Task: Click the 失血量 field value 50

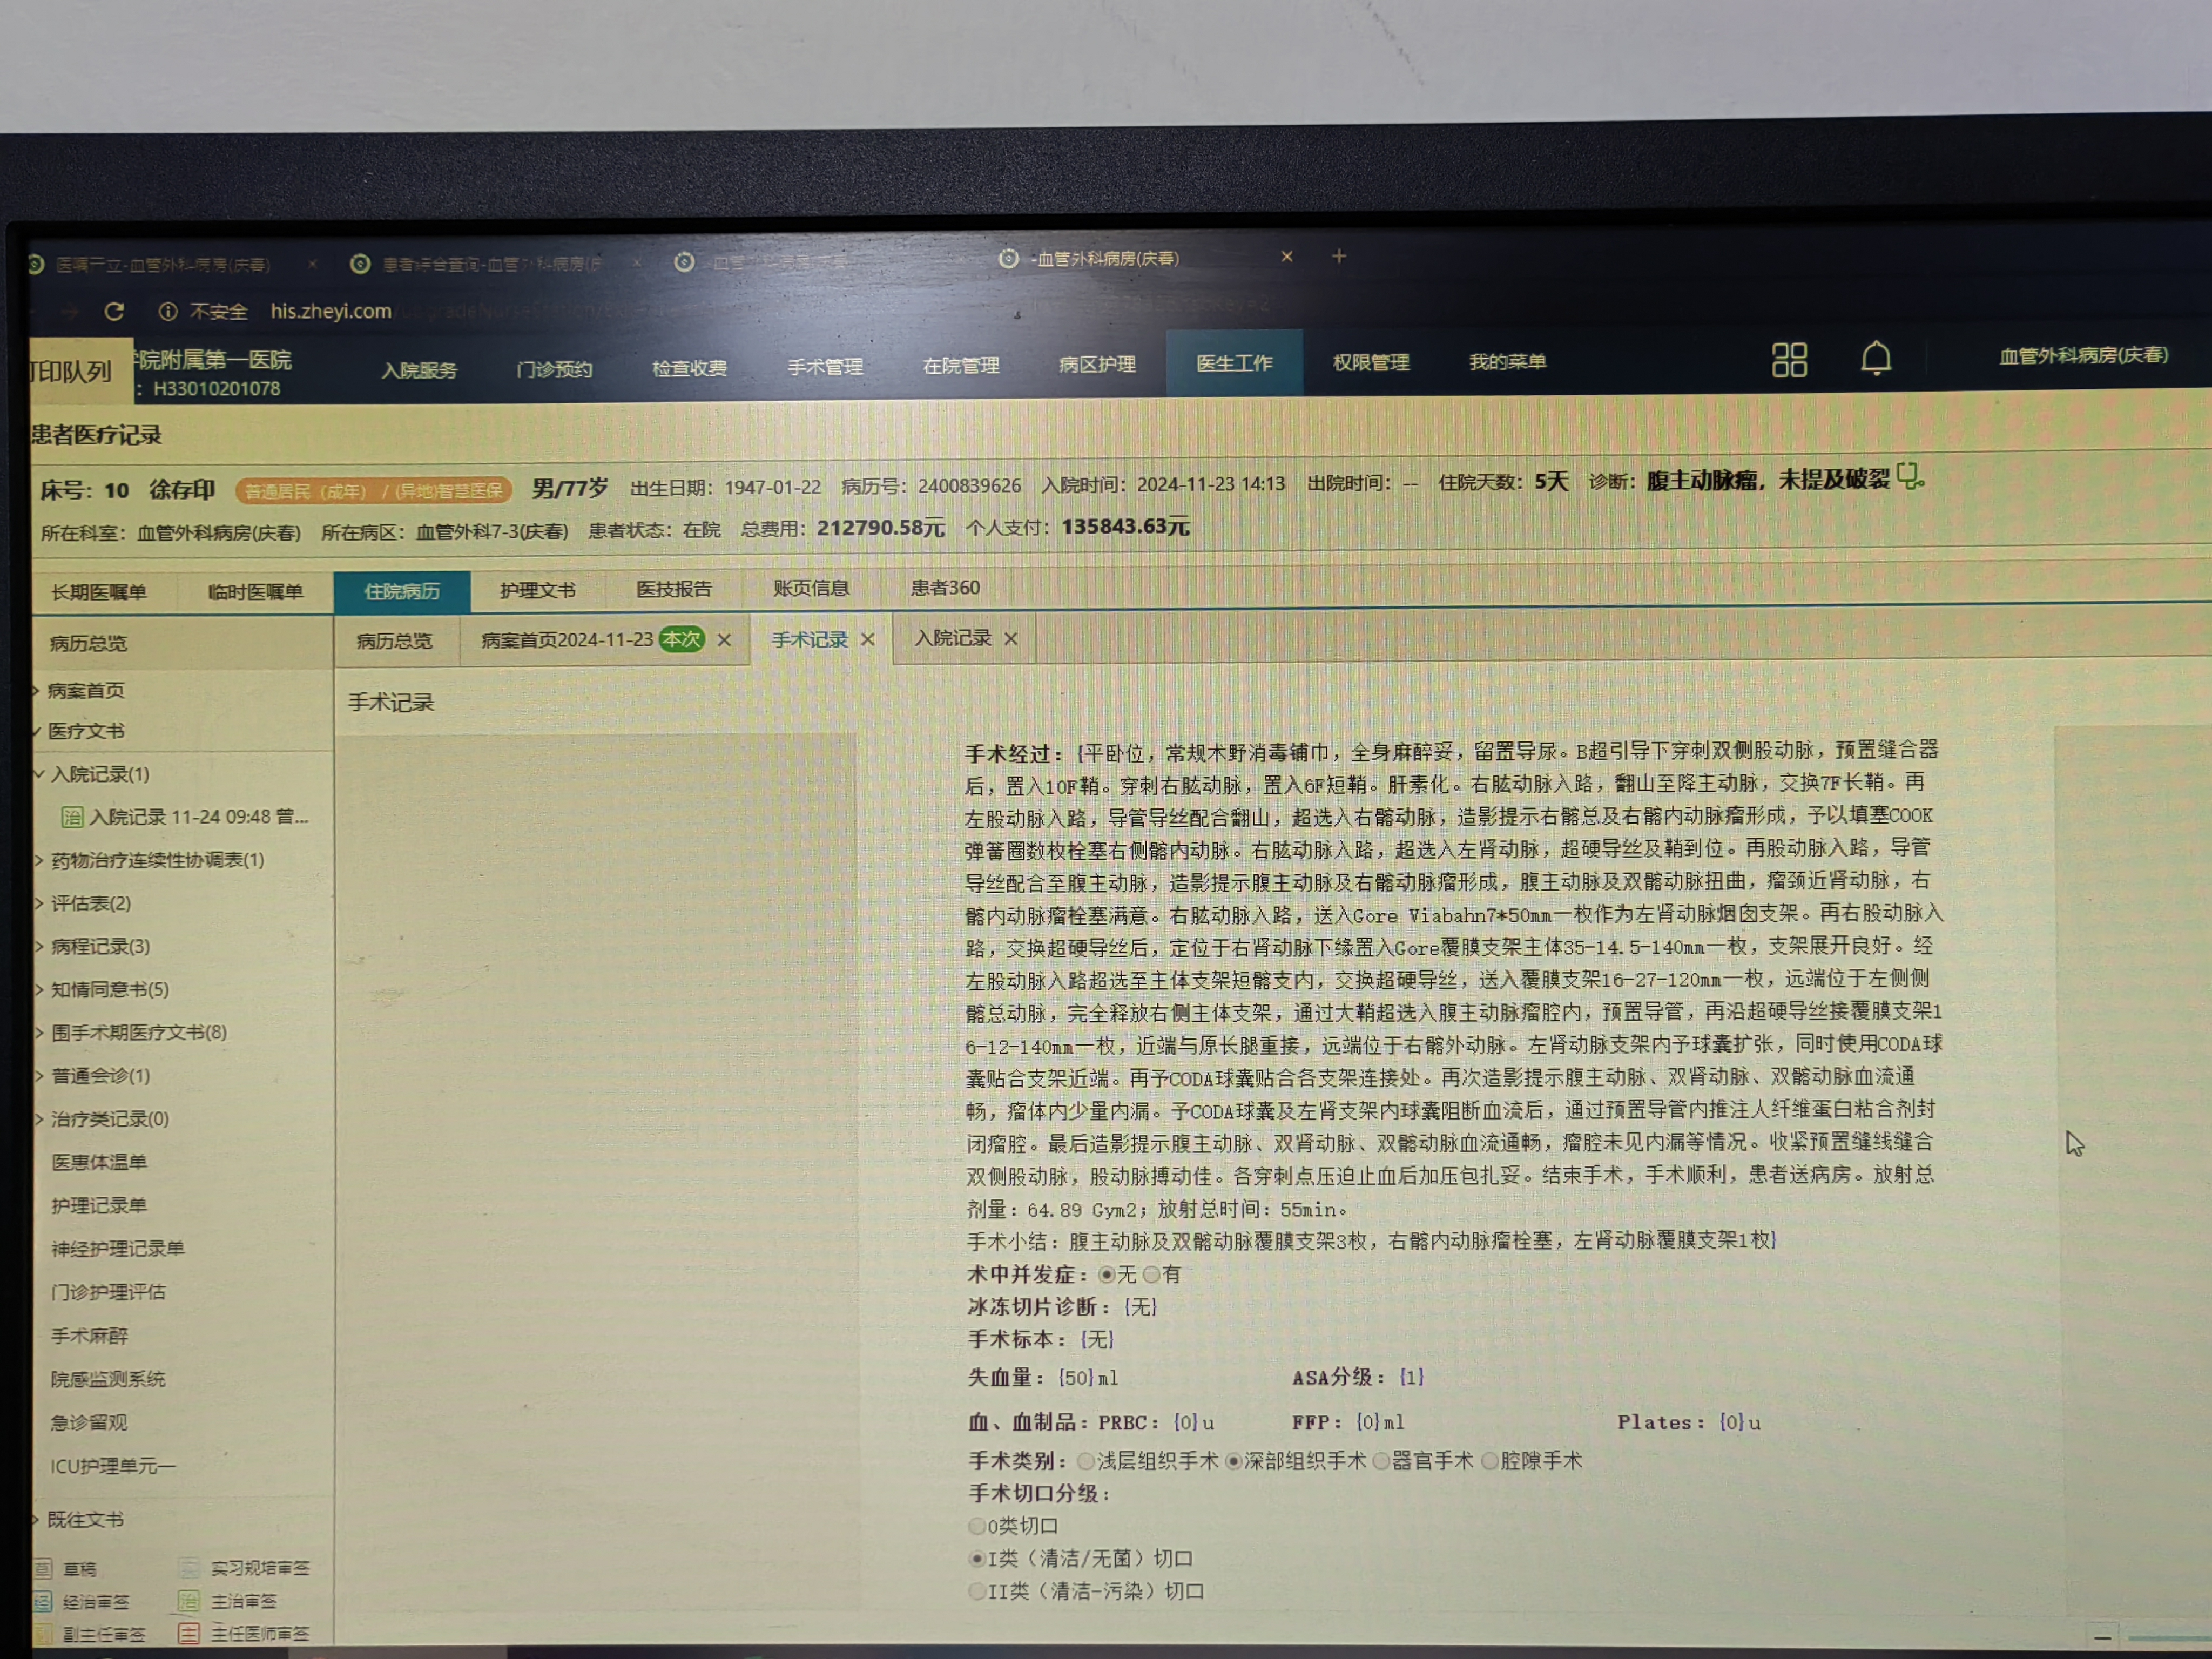Action: [x=1076, y=1378]
